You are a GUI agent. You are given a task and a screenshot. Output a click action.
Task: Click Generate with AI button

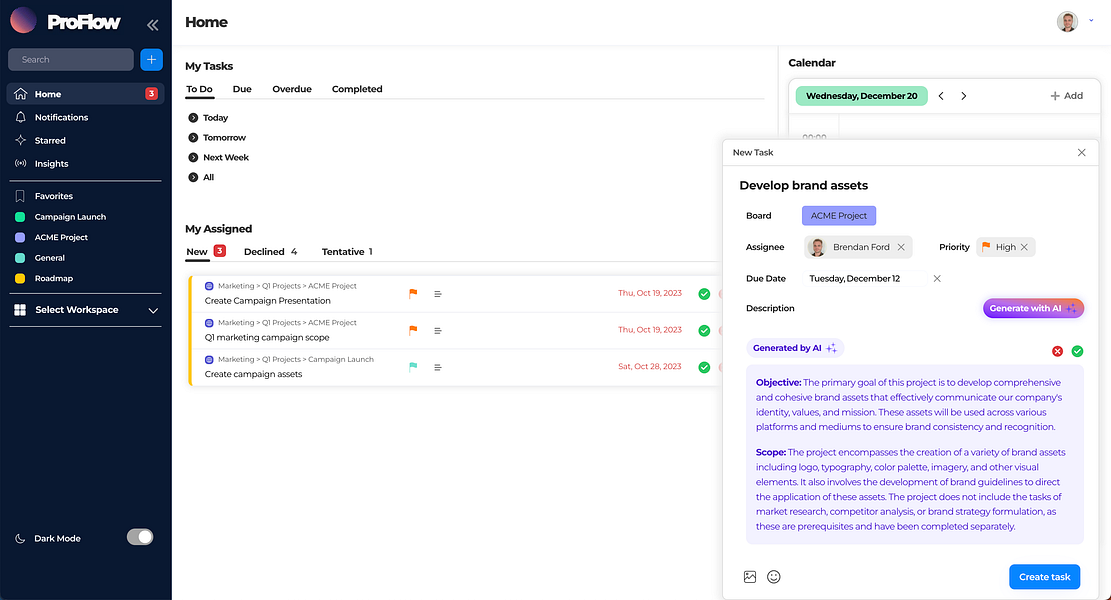[x=1033, y=309]
